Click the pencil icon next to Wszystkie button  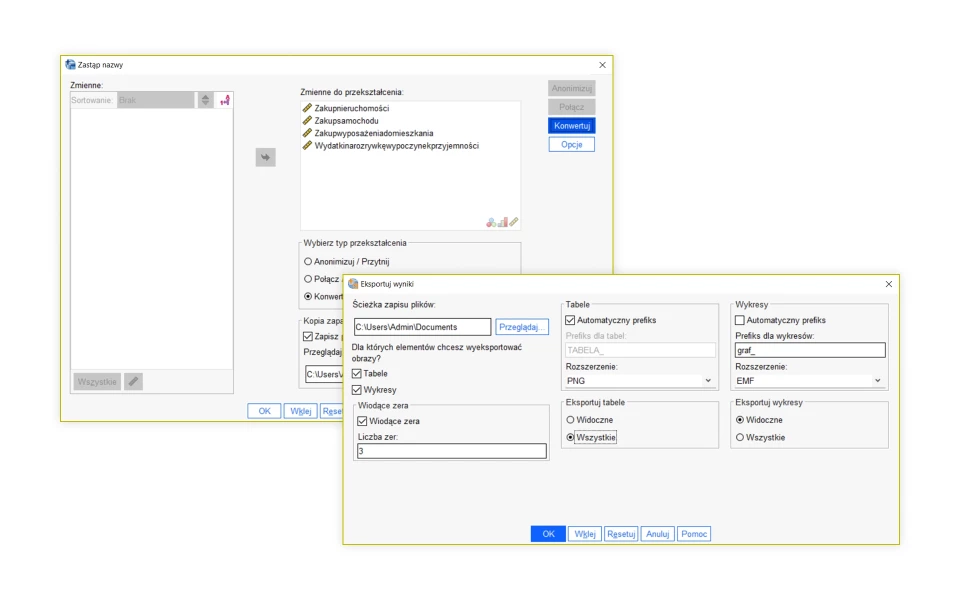(x=133, y=381)
